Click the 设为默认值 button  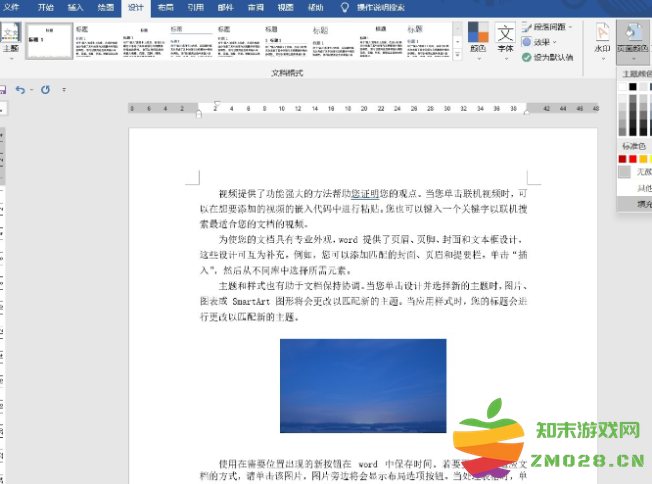548,57
